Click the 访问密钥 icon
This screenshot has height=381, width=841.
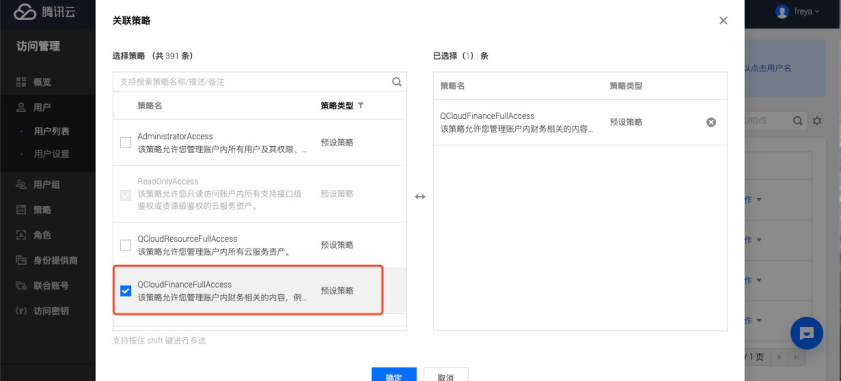[x=21, y=311]
